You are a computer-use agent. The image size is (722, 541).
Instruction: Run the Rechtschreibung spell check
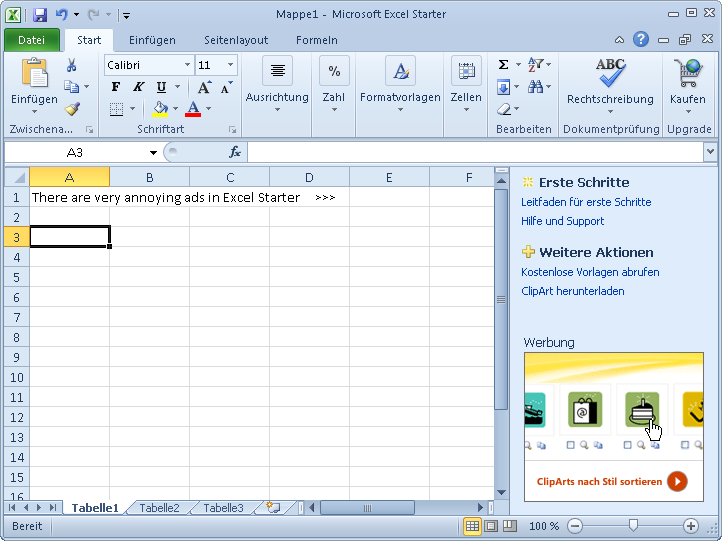point(609,78)
